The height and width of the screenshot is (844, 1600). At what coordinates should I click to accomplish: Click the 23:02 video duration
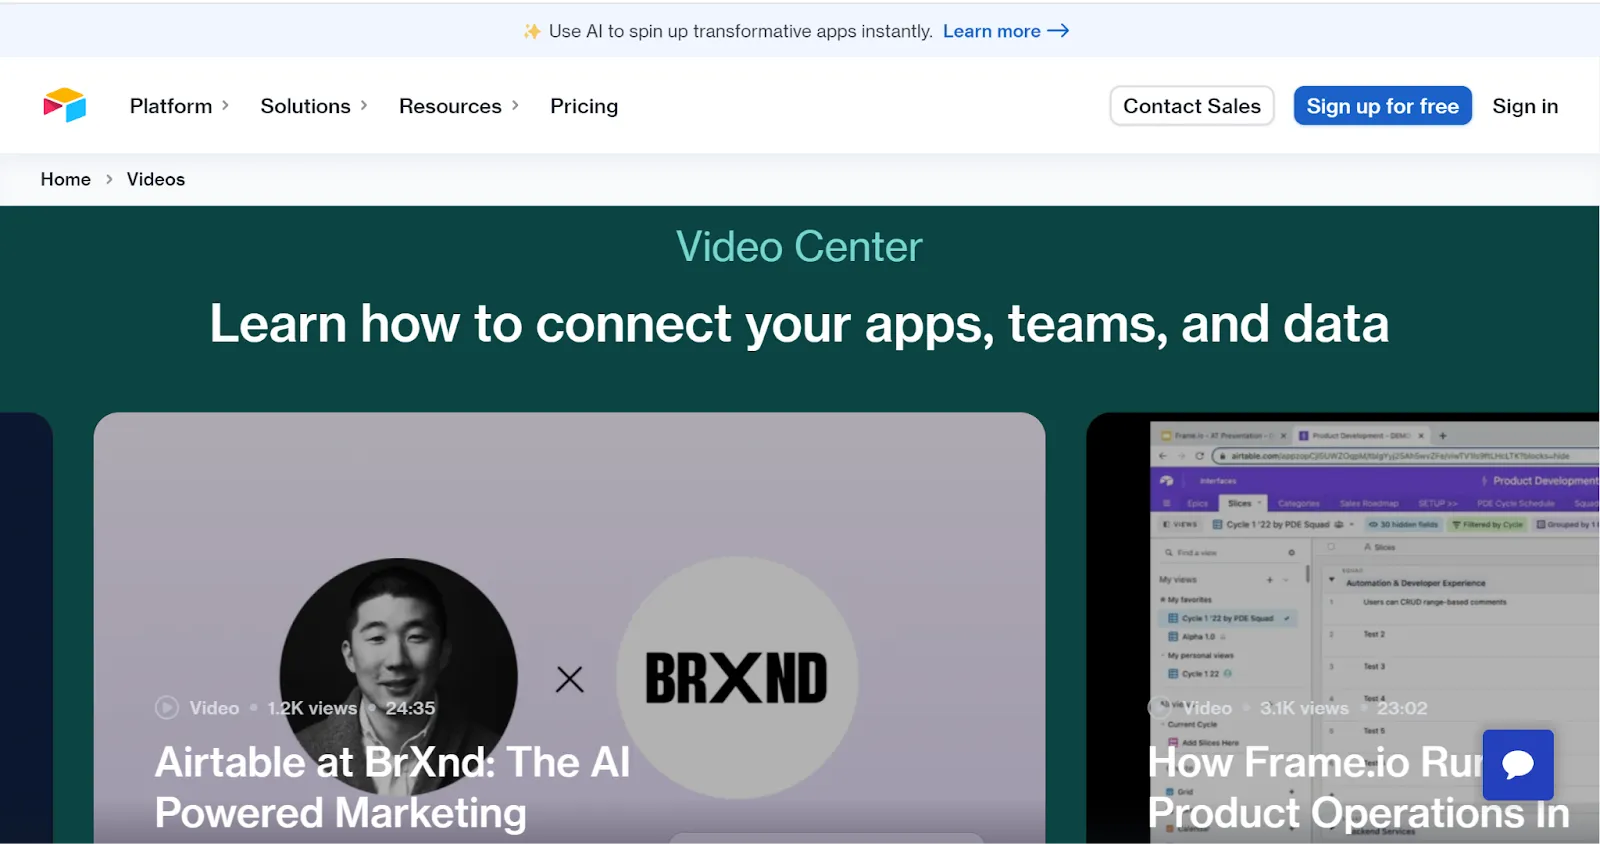click(x=1402, y=708)
